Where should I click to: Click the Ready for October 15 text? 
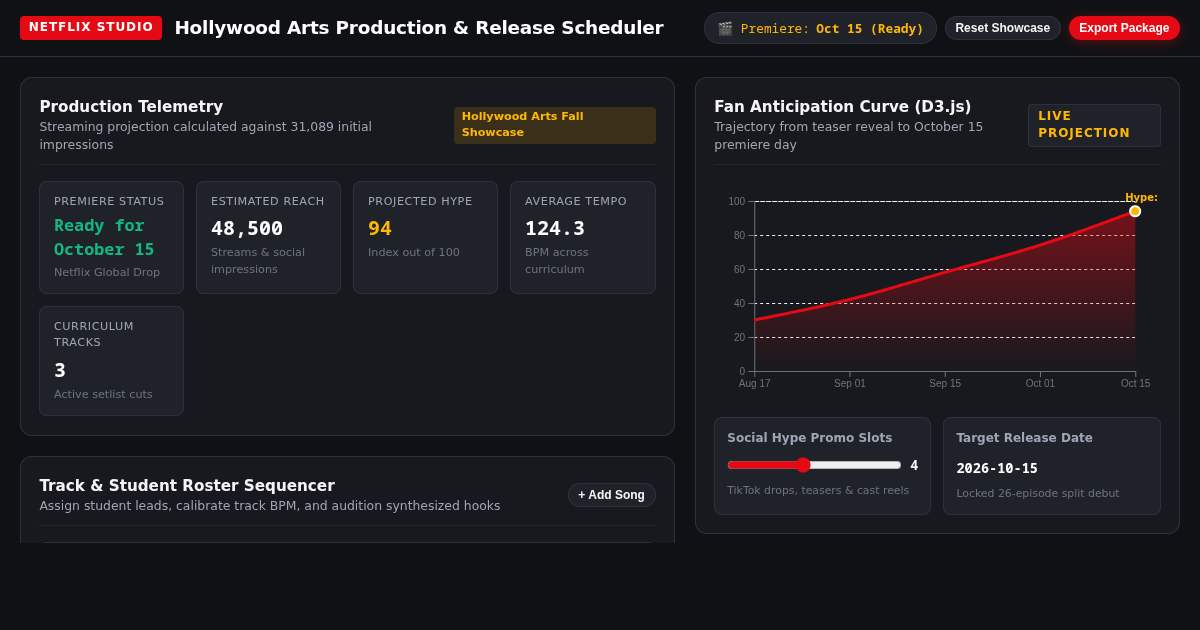pyautogui.click(x=104, y=238)
